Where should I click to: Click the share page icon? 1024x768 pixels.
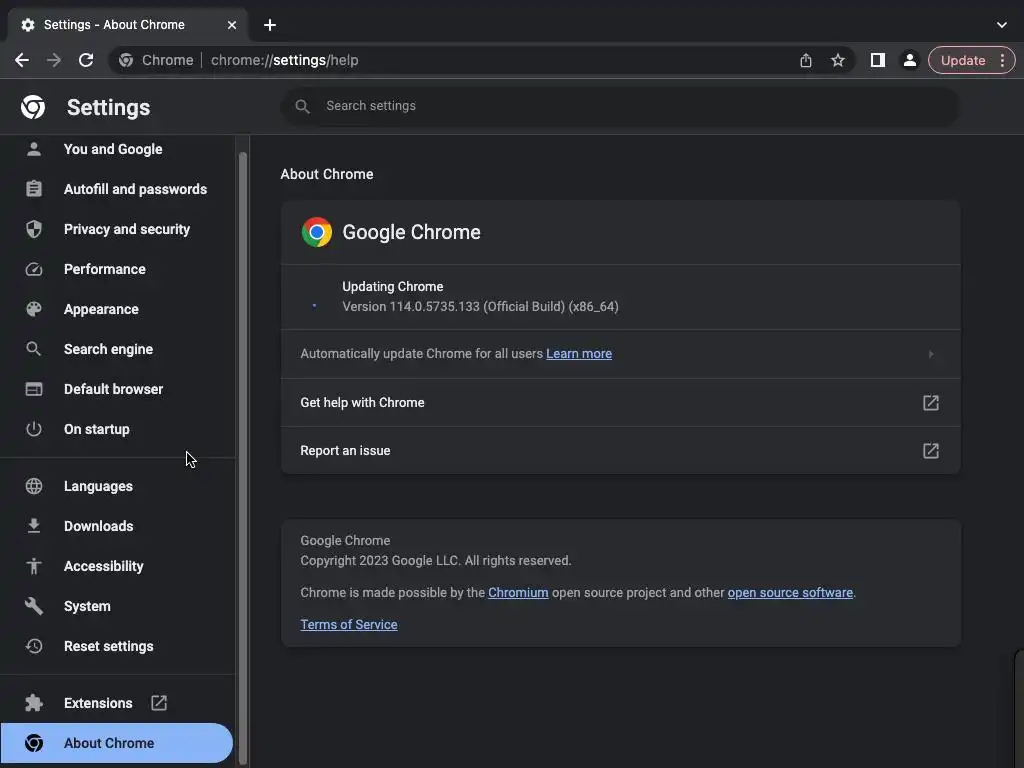pos(806,60)
